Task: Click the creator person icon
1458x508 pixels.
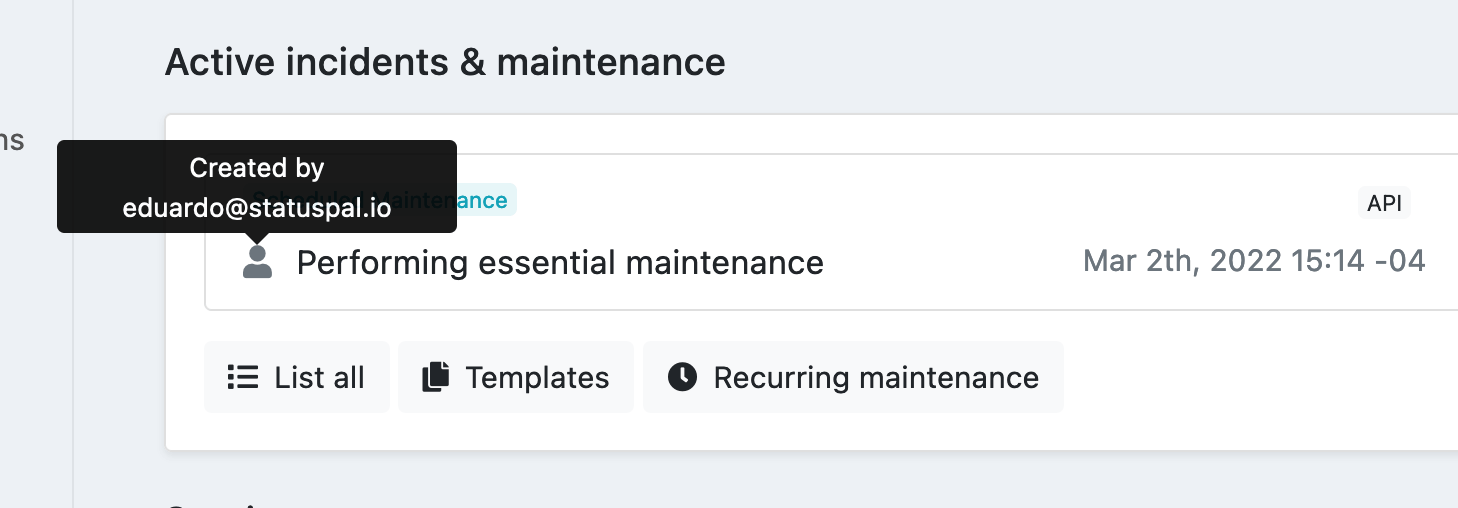Action: click(258, 262)
